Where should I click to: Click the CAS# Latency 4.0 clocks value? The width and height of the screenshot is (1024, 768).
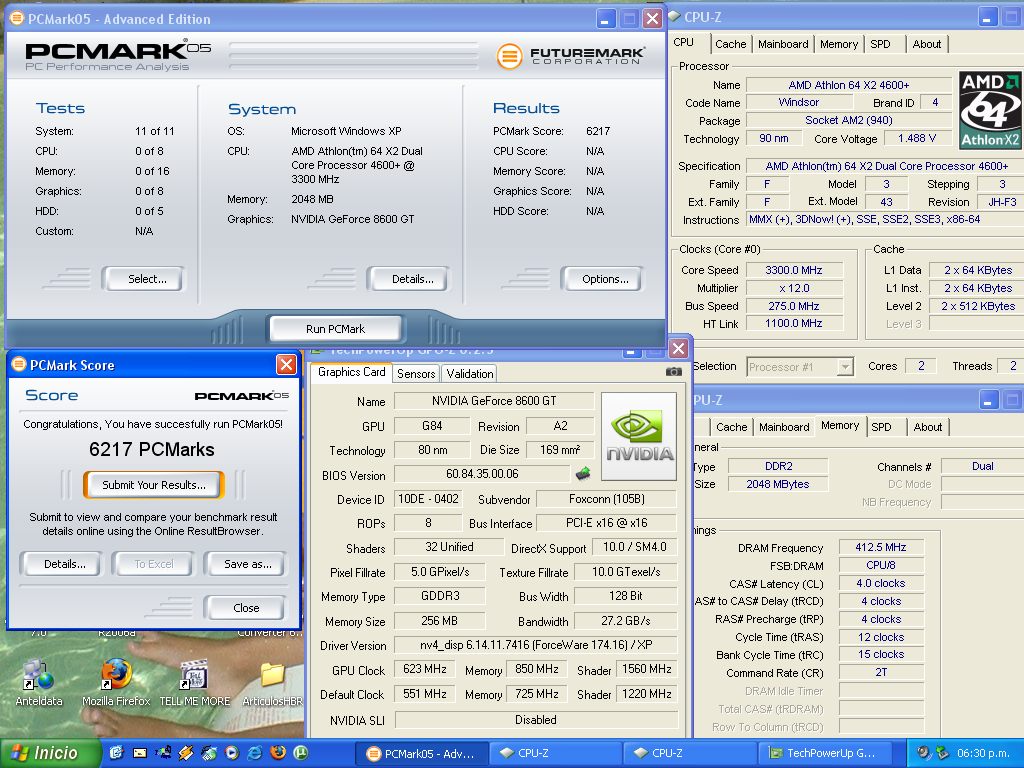tap(881, 583)
